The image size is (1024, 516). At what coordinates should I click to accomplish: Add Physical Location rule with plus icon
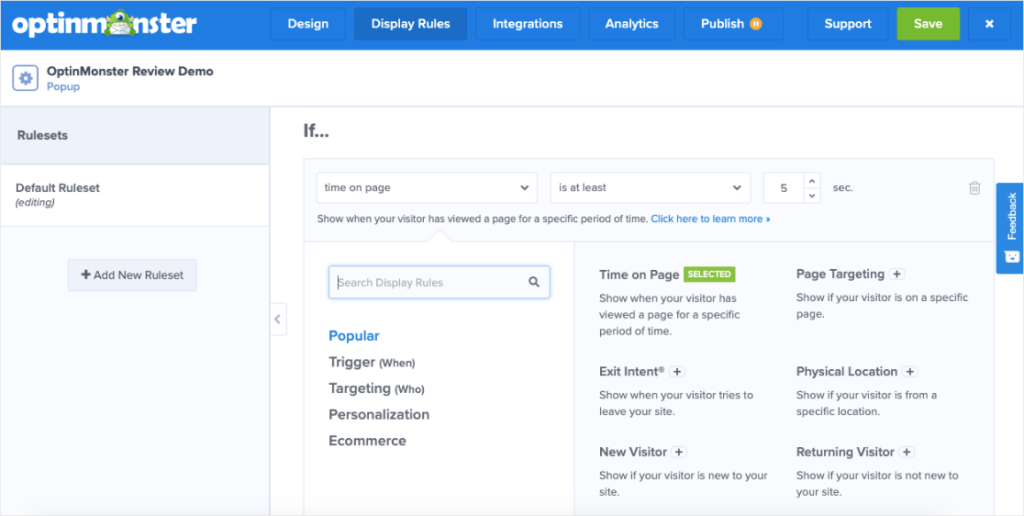pos(910,372)
